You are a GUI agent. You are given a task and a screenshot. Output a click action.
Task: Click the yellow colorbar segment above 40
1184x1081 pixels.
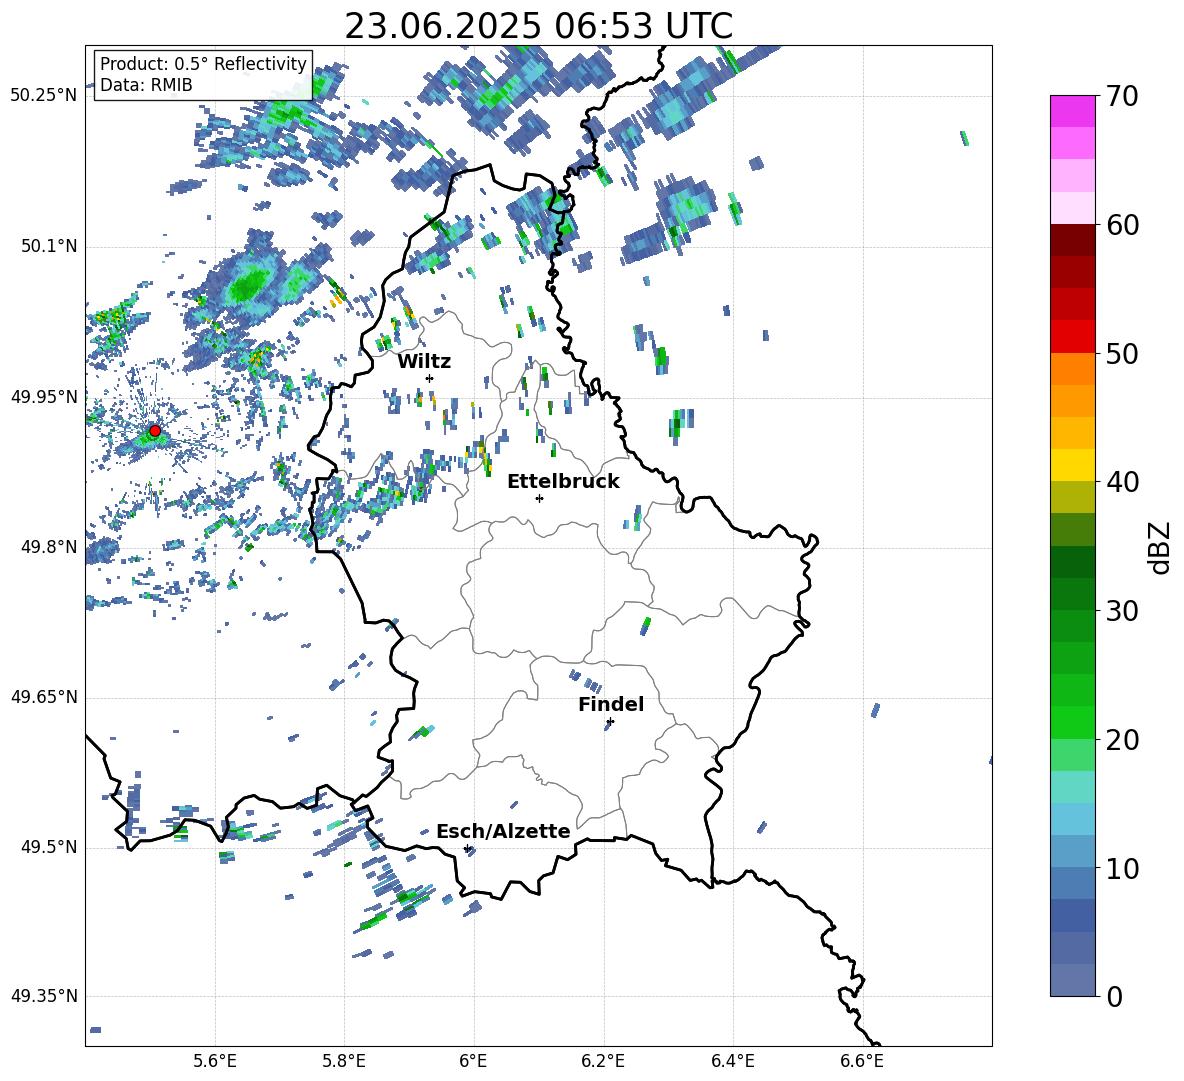click(1072, 465)
